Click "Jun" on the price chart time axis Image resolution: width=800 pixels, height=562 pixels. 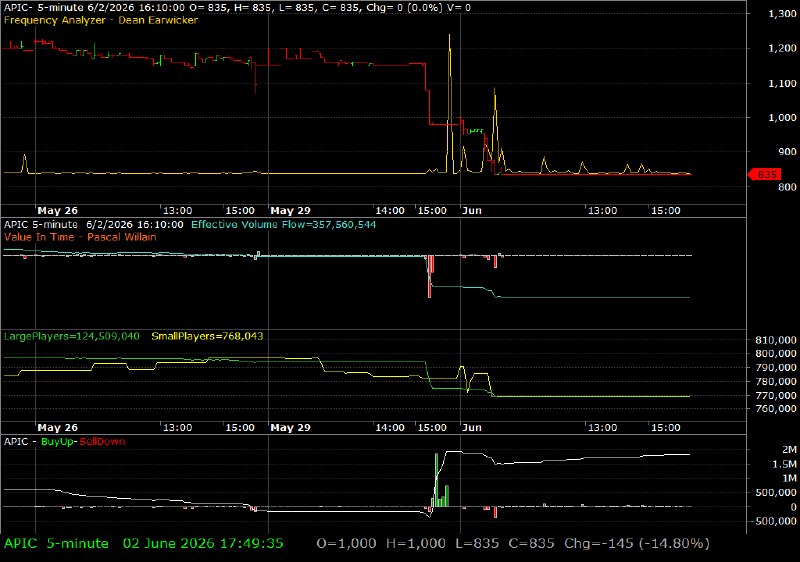point(472,211)
